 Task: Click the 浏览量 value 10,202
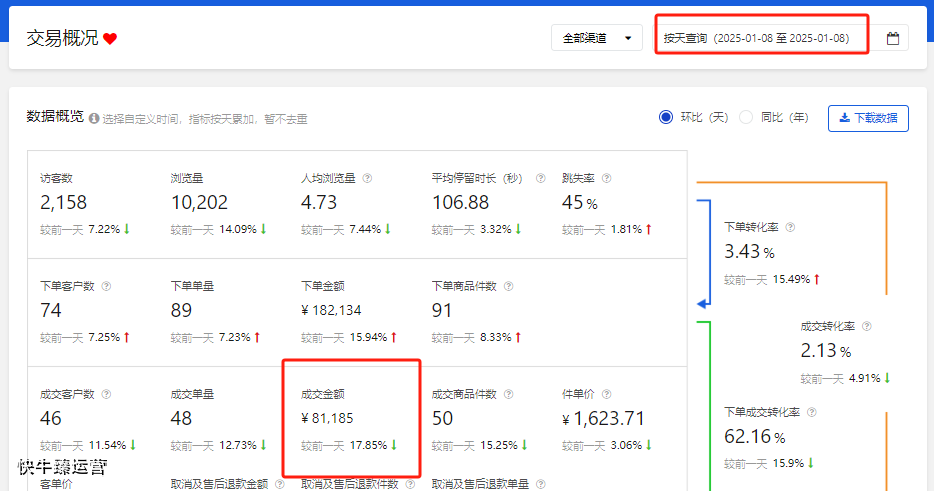coord(199,203)
